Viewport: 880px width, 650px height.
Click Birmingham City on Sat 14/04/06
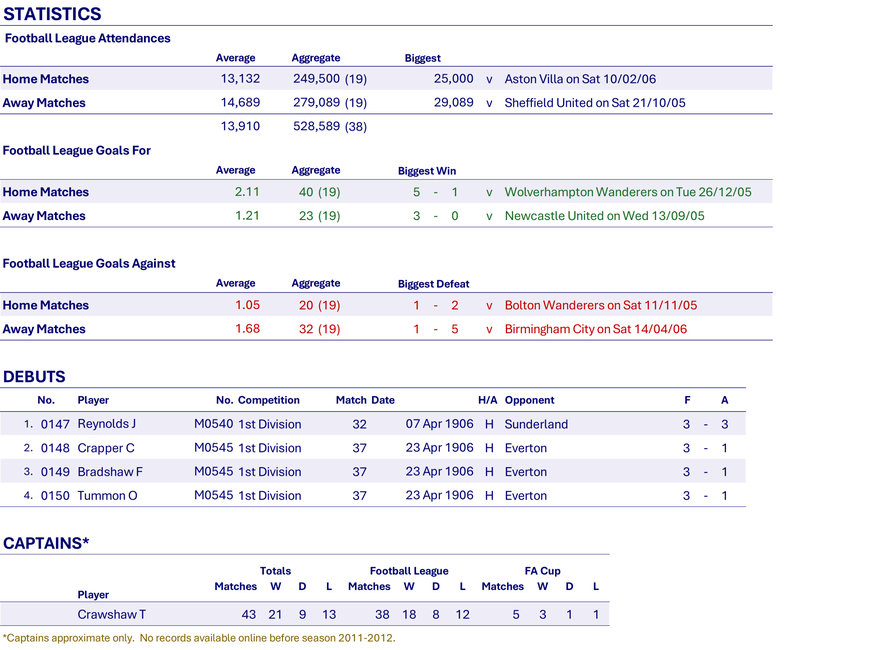pyautogui.click(x=595, y=329)
